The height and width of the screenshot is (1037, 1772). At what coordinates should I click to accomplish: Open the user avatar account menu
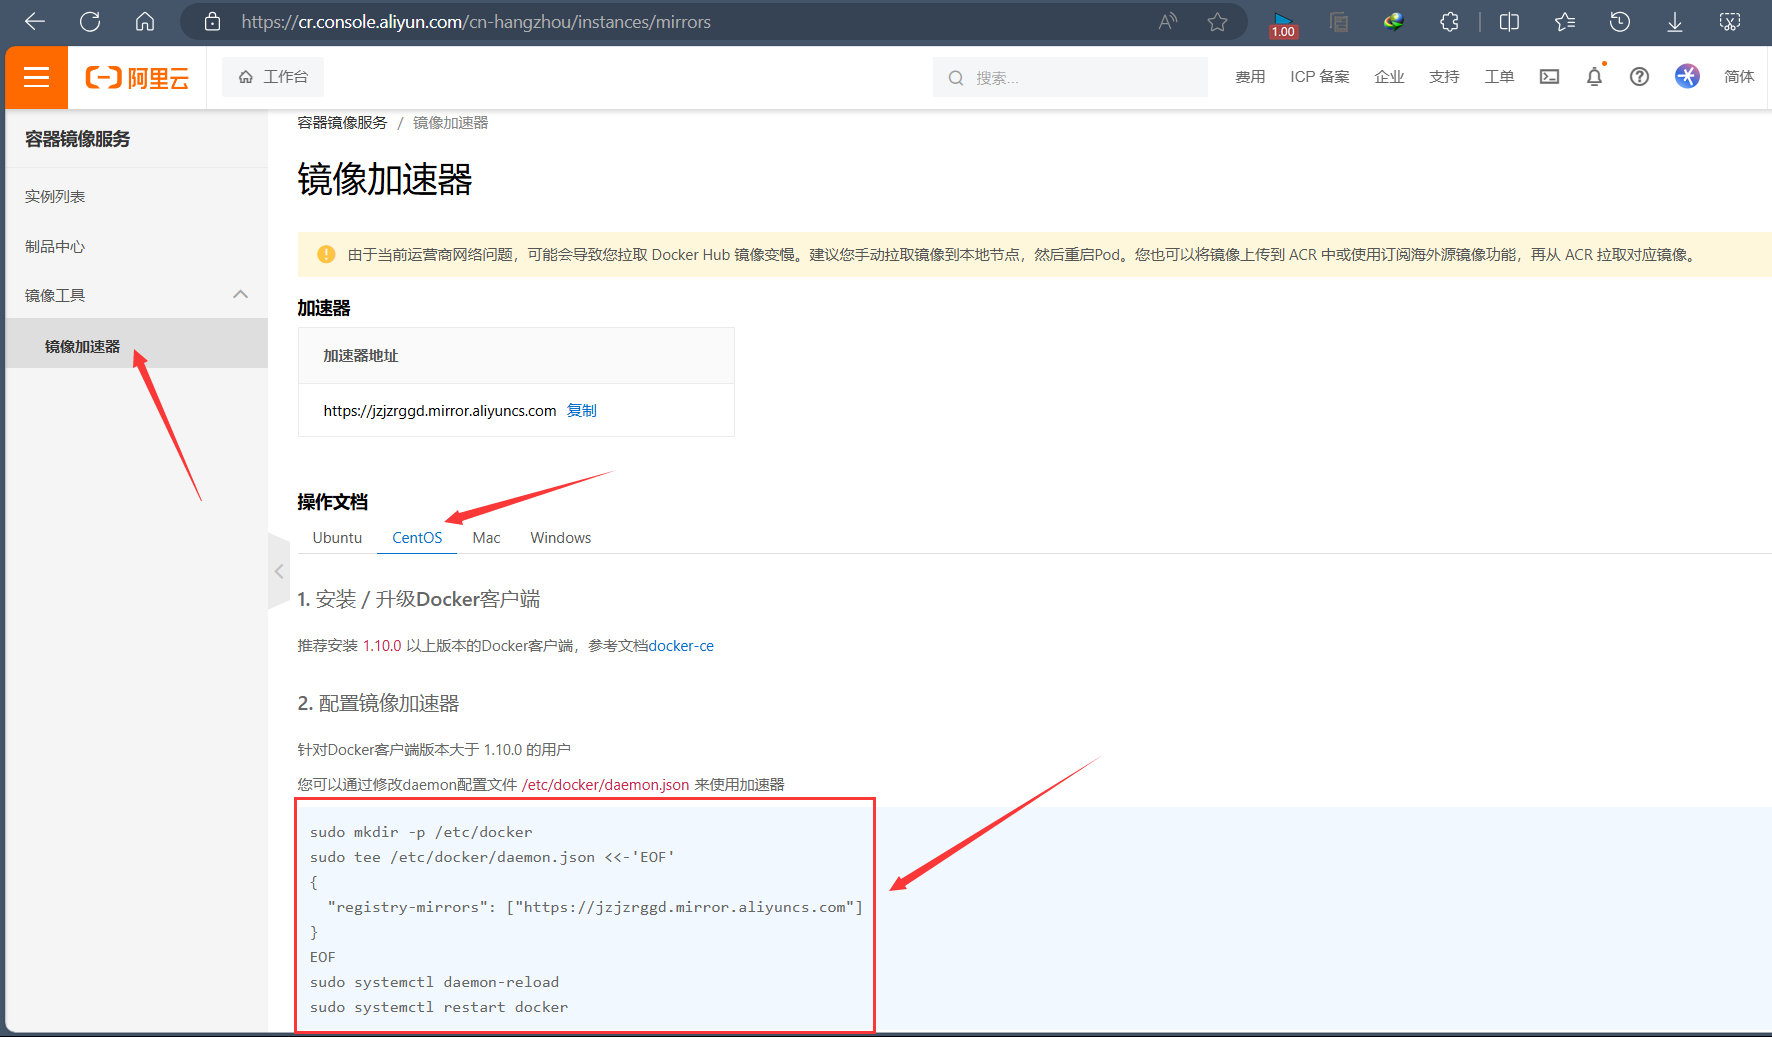[1687, 77]
